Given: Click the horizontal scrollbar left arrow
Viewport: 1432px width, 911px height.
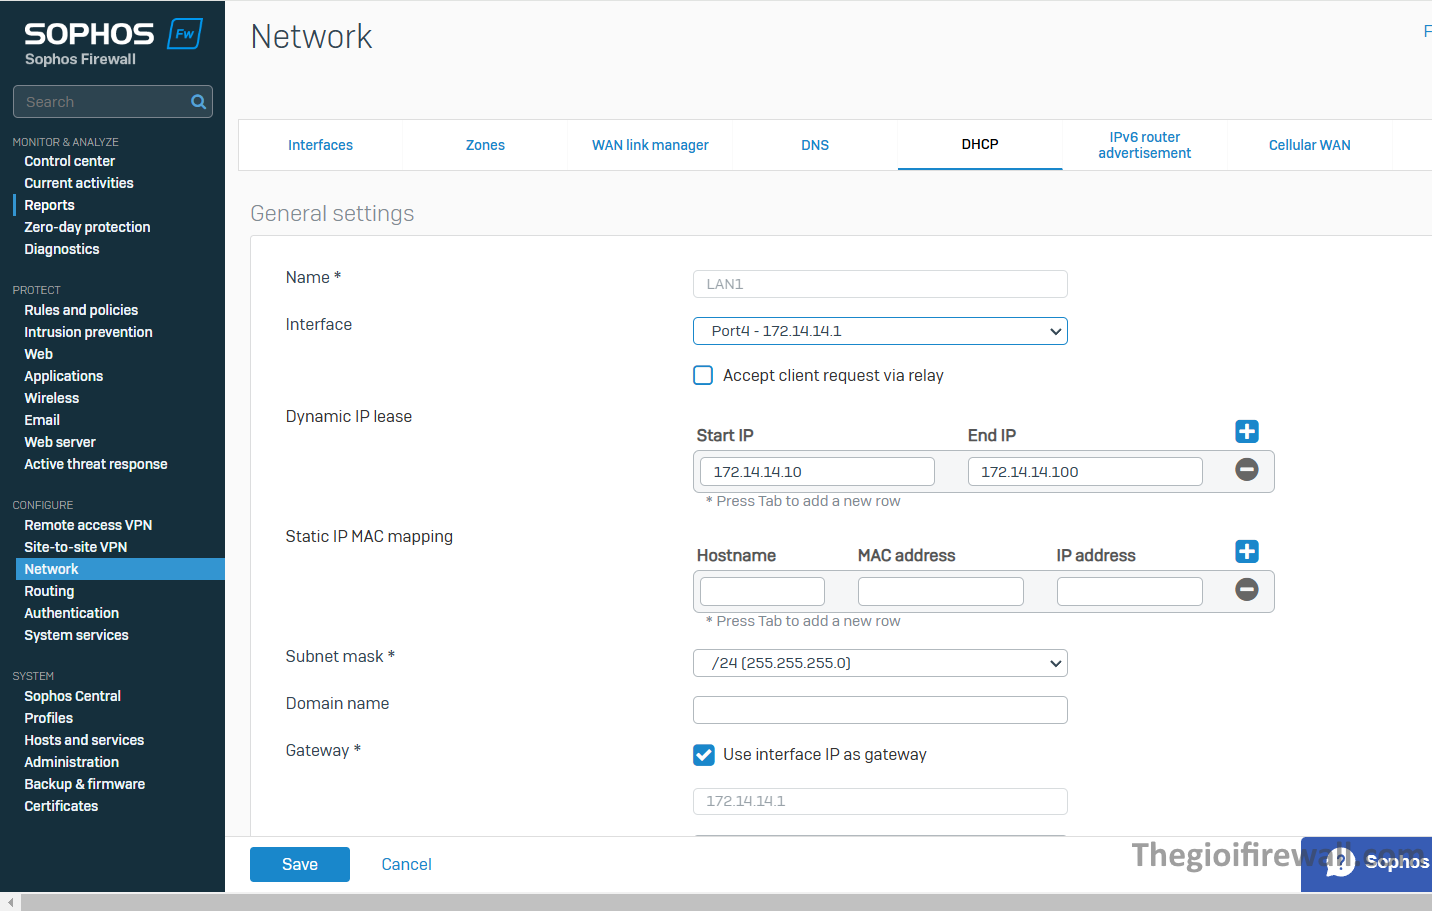Looking at the screenshot, I should coord(10,902).
